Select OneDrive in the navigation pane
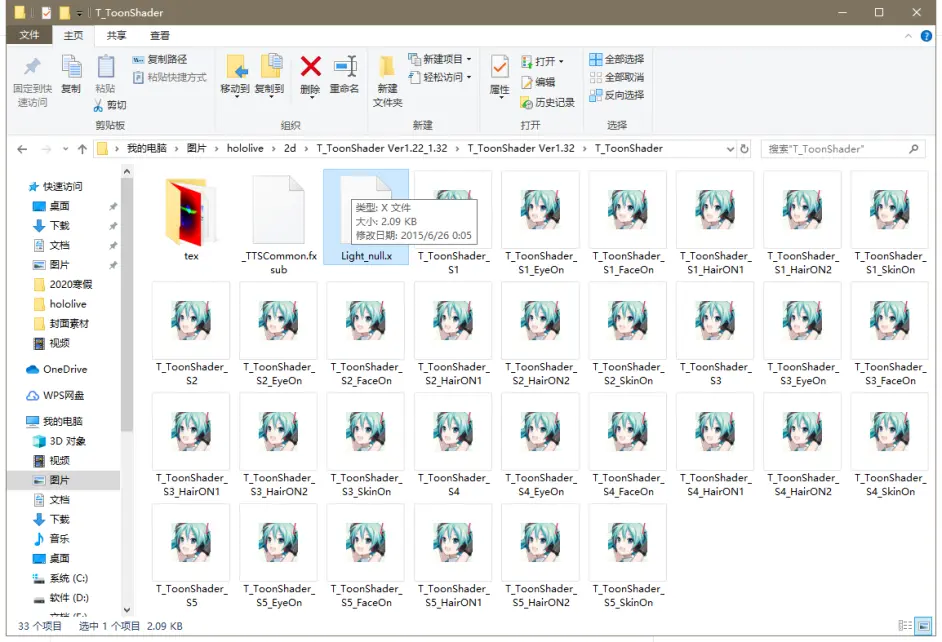942x642 pixels. (56, 369)
